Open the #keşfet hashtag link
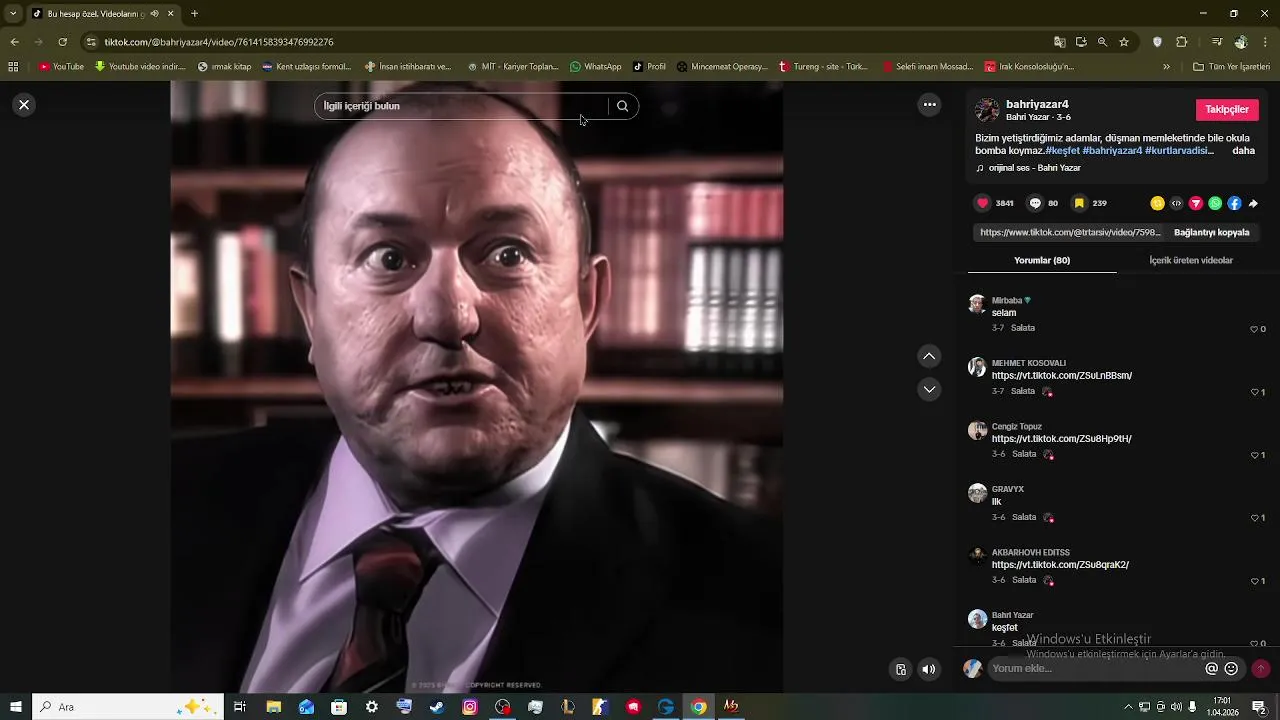The image size is (1280, 720). (1062, 151)
